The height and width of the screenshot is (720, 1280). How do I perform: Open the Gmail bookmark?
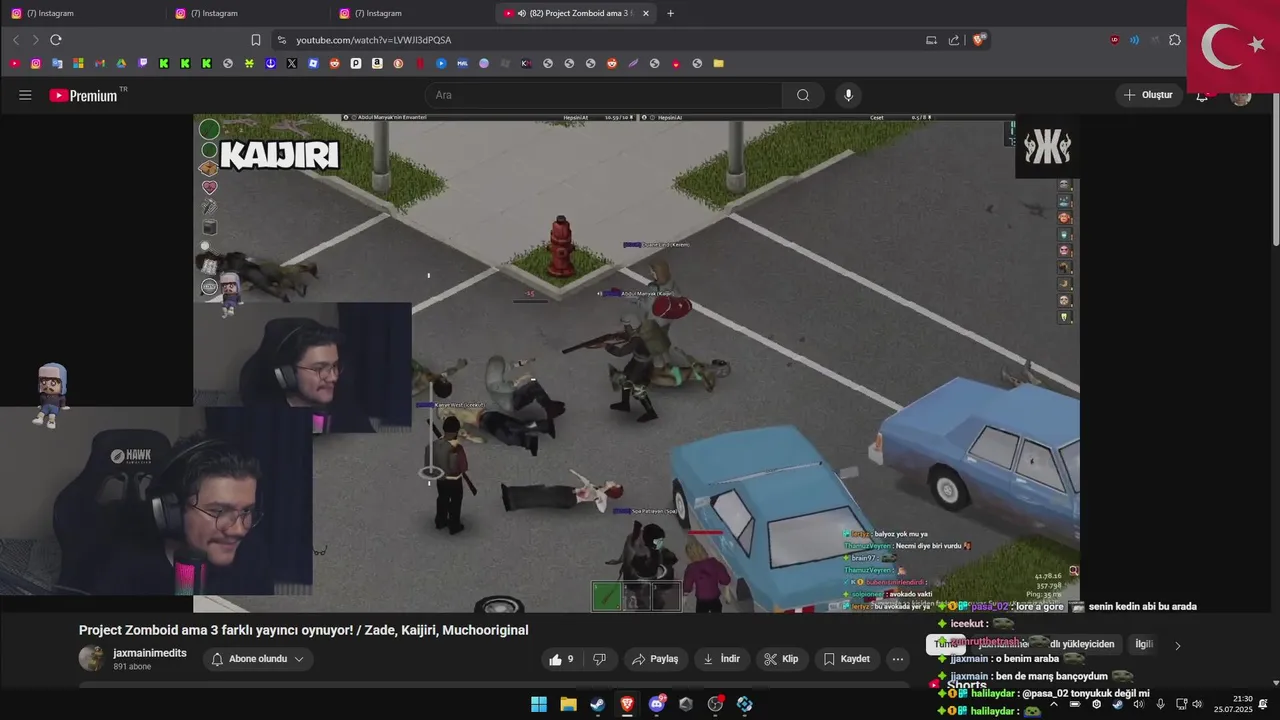(100, 63)
